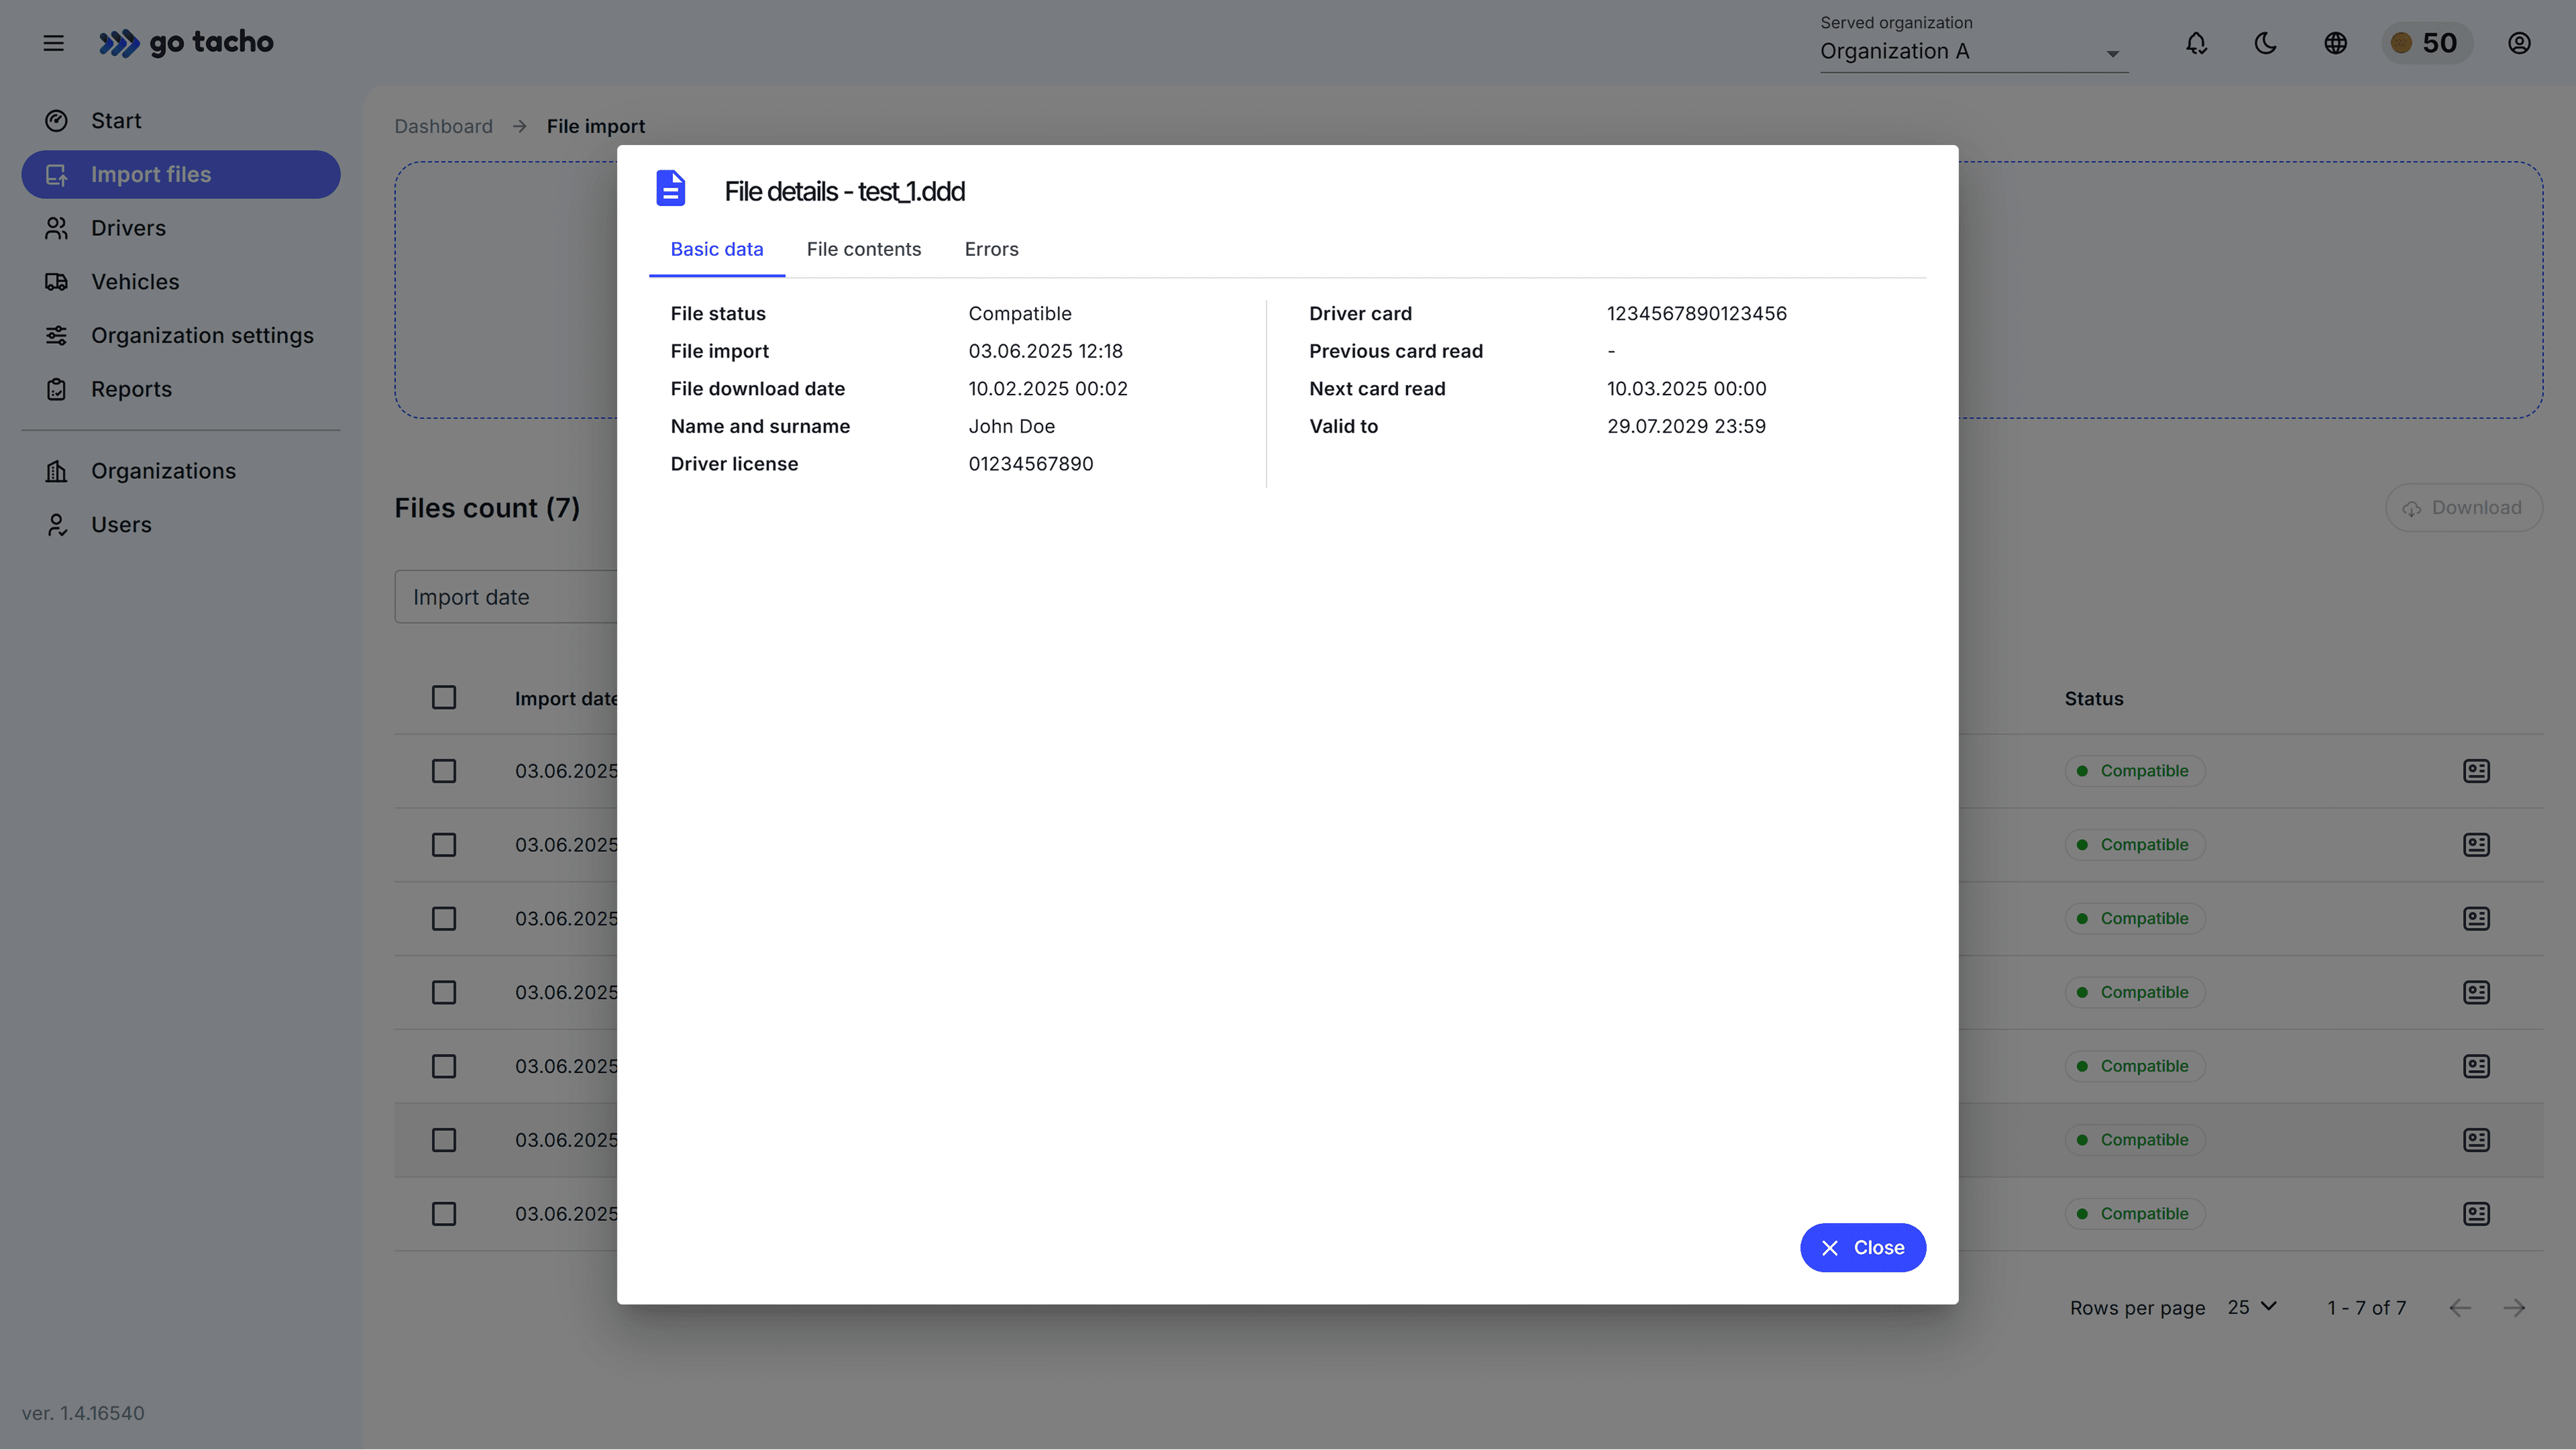Open details icon for last file row
Viewport: 2576px width, 1450px height.
[x=2476, y=1214]
